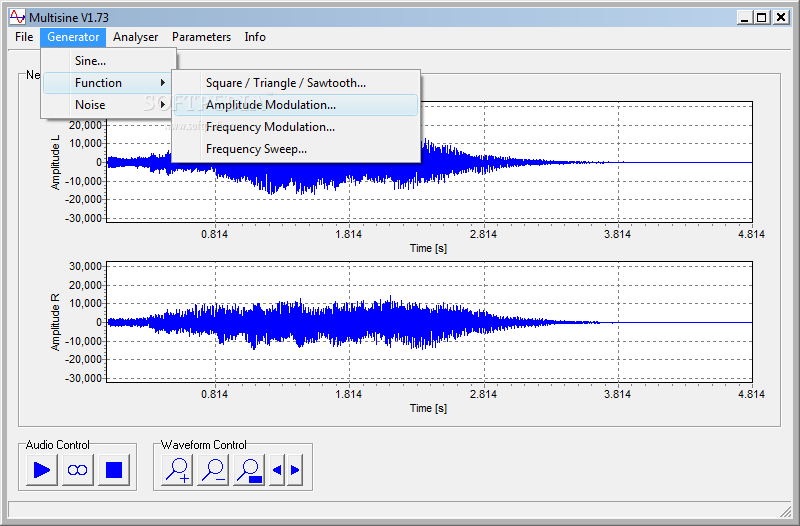Stop audio playback with the square button
Screen dimensions: 800x526
(114, 470)
